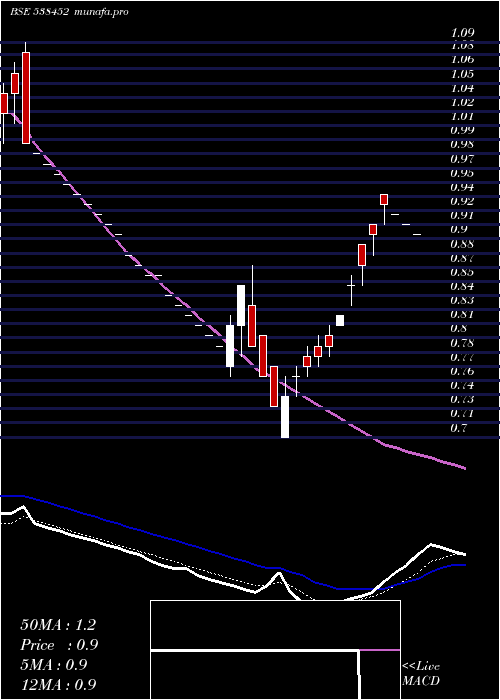The height and width of the screenshot is (700, 500).
Task: Click the 12MA : 0.9 readout
Action: tap(58, 685)
